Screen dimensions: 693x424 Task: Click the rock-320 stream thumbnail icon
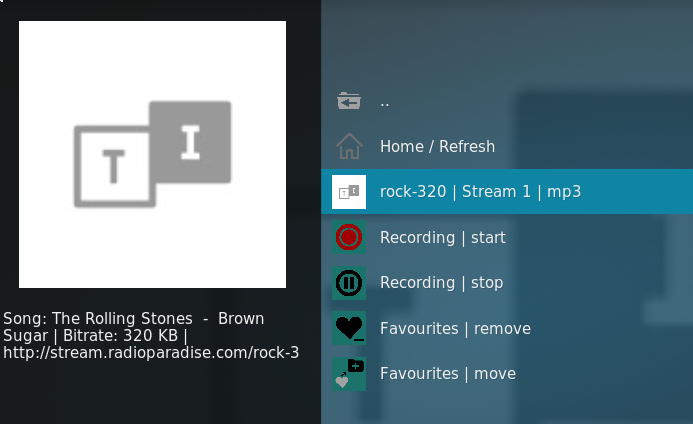point(349,192)
